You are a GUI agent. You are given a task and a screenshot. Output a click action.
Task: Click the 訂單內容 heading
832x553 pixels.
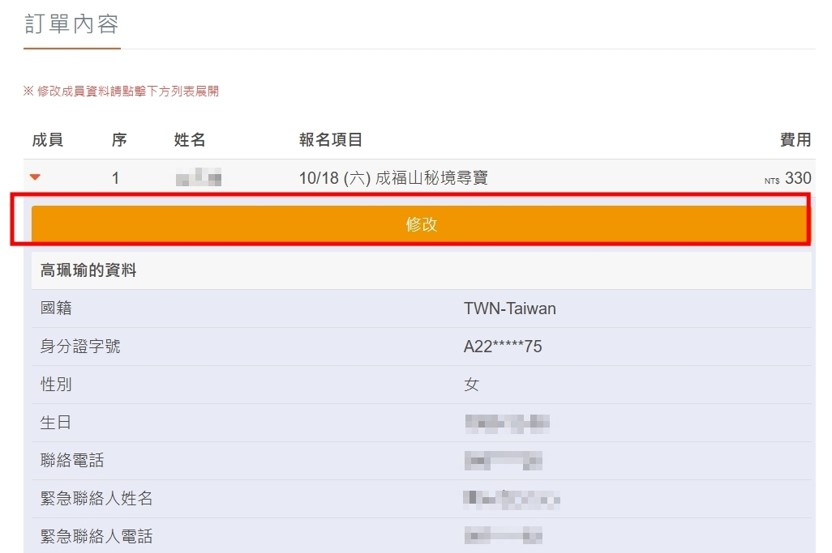pos(70,24)
